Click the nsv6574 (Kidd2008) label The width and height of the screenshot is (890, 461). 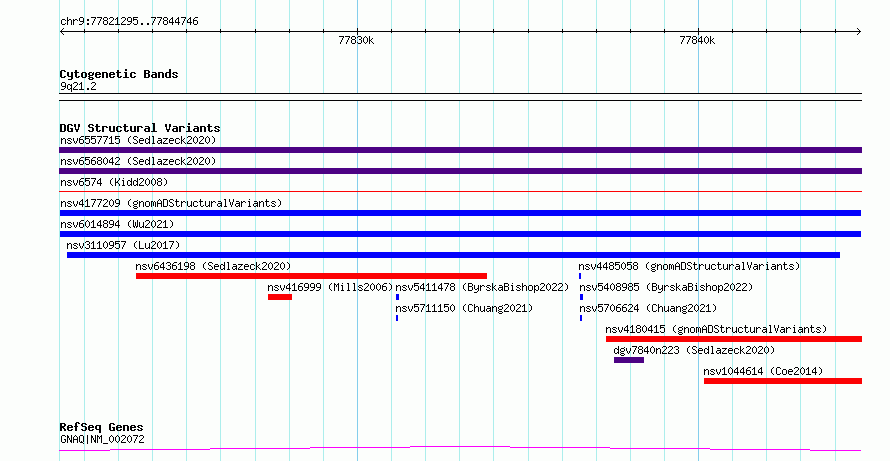coord(114,182)
